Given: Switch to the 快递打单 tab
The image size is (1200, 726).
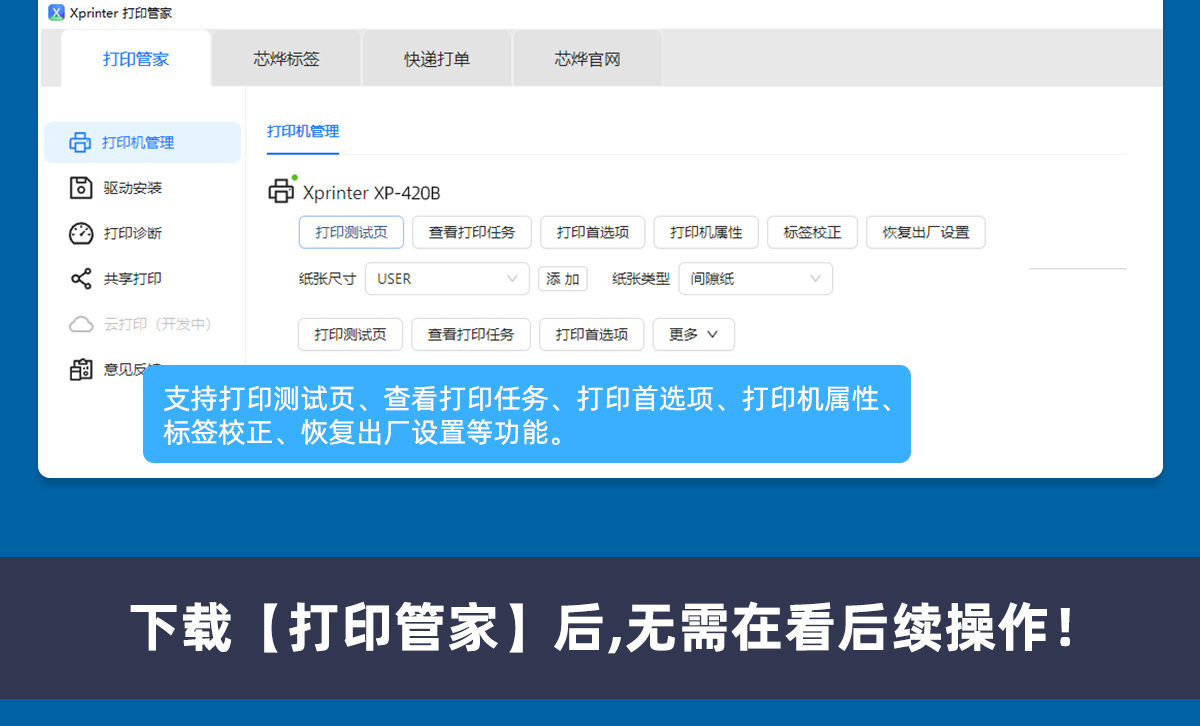Looking at the screenshot, I should click(437, 59).
